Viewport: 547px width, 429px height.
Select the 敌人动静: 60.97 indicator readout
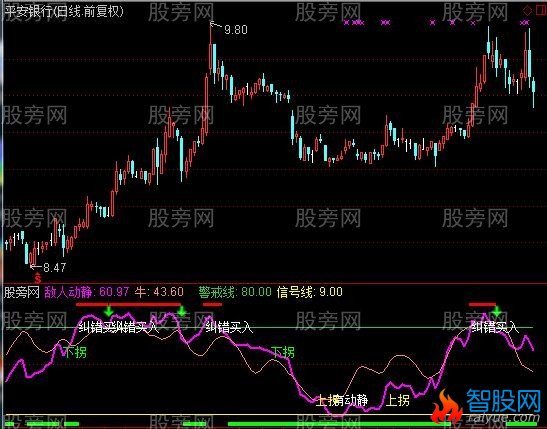coord(87,292)
